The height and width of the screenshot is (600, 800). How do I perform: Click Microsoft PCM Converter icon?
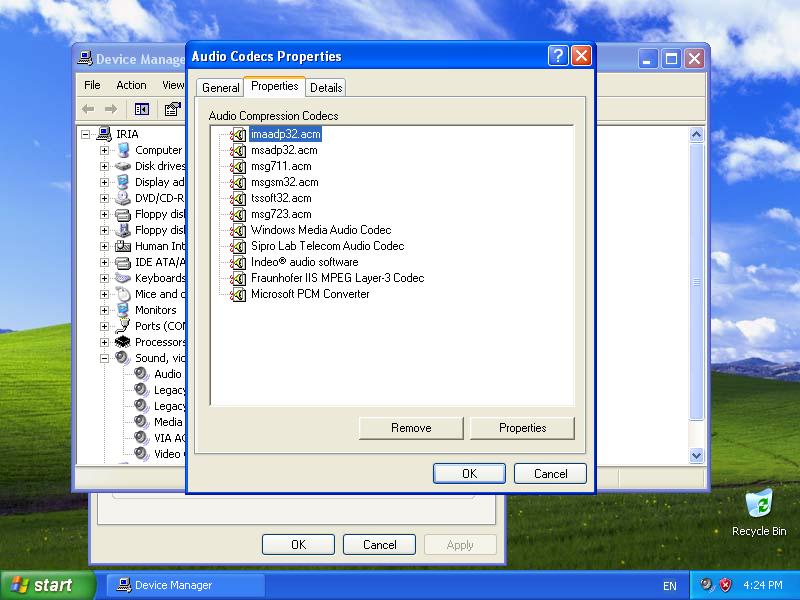point(238,294)
